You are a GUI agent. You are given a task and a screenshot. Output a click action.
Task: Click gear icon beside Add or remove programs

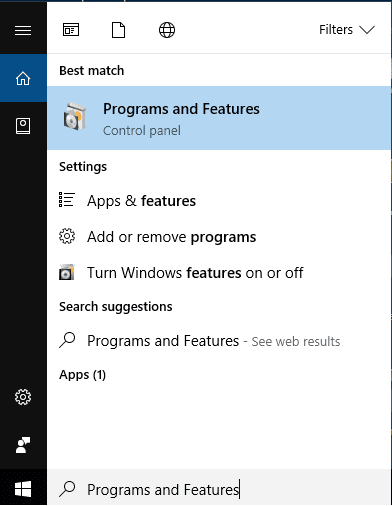point(67,236)
